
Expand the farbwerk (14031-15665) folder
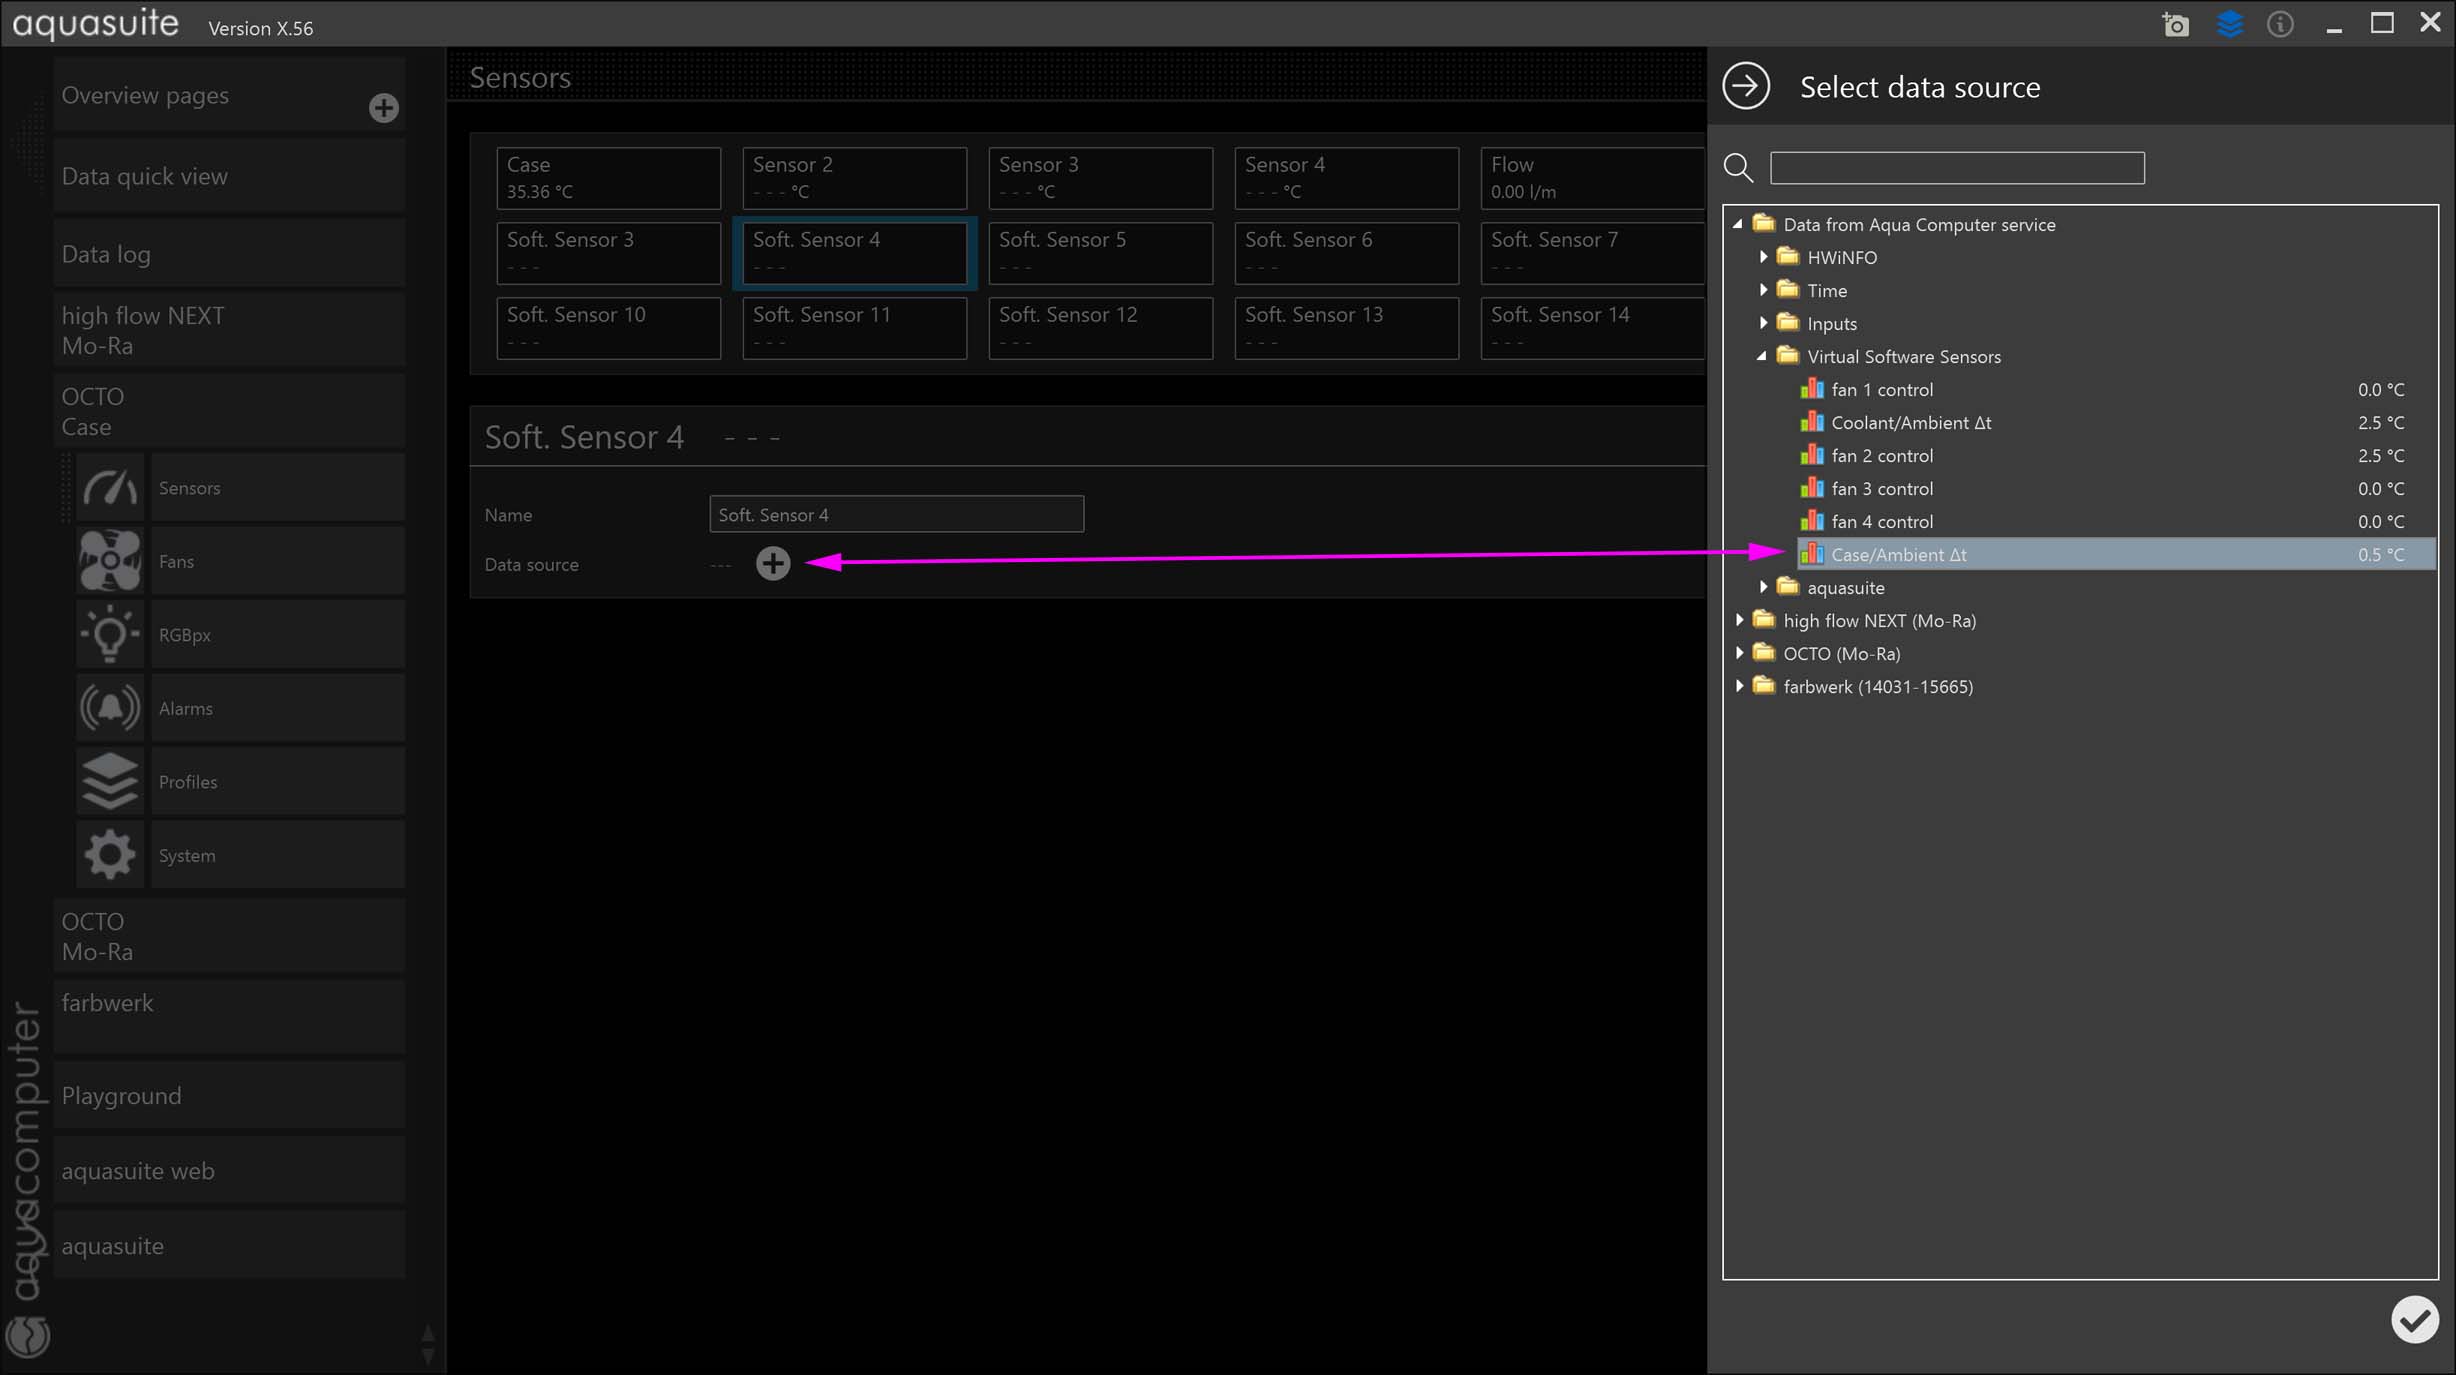[x=1740, y=686]
